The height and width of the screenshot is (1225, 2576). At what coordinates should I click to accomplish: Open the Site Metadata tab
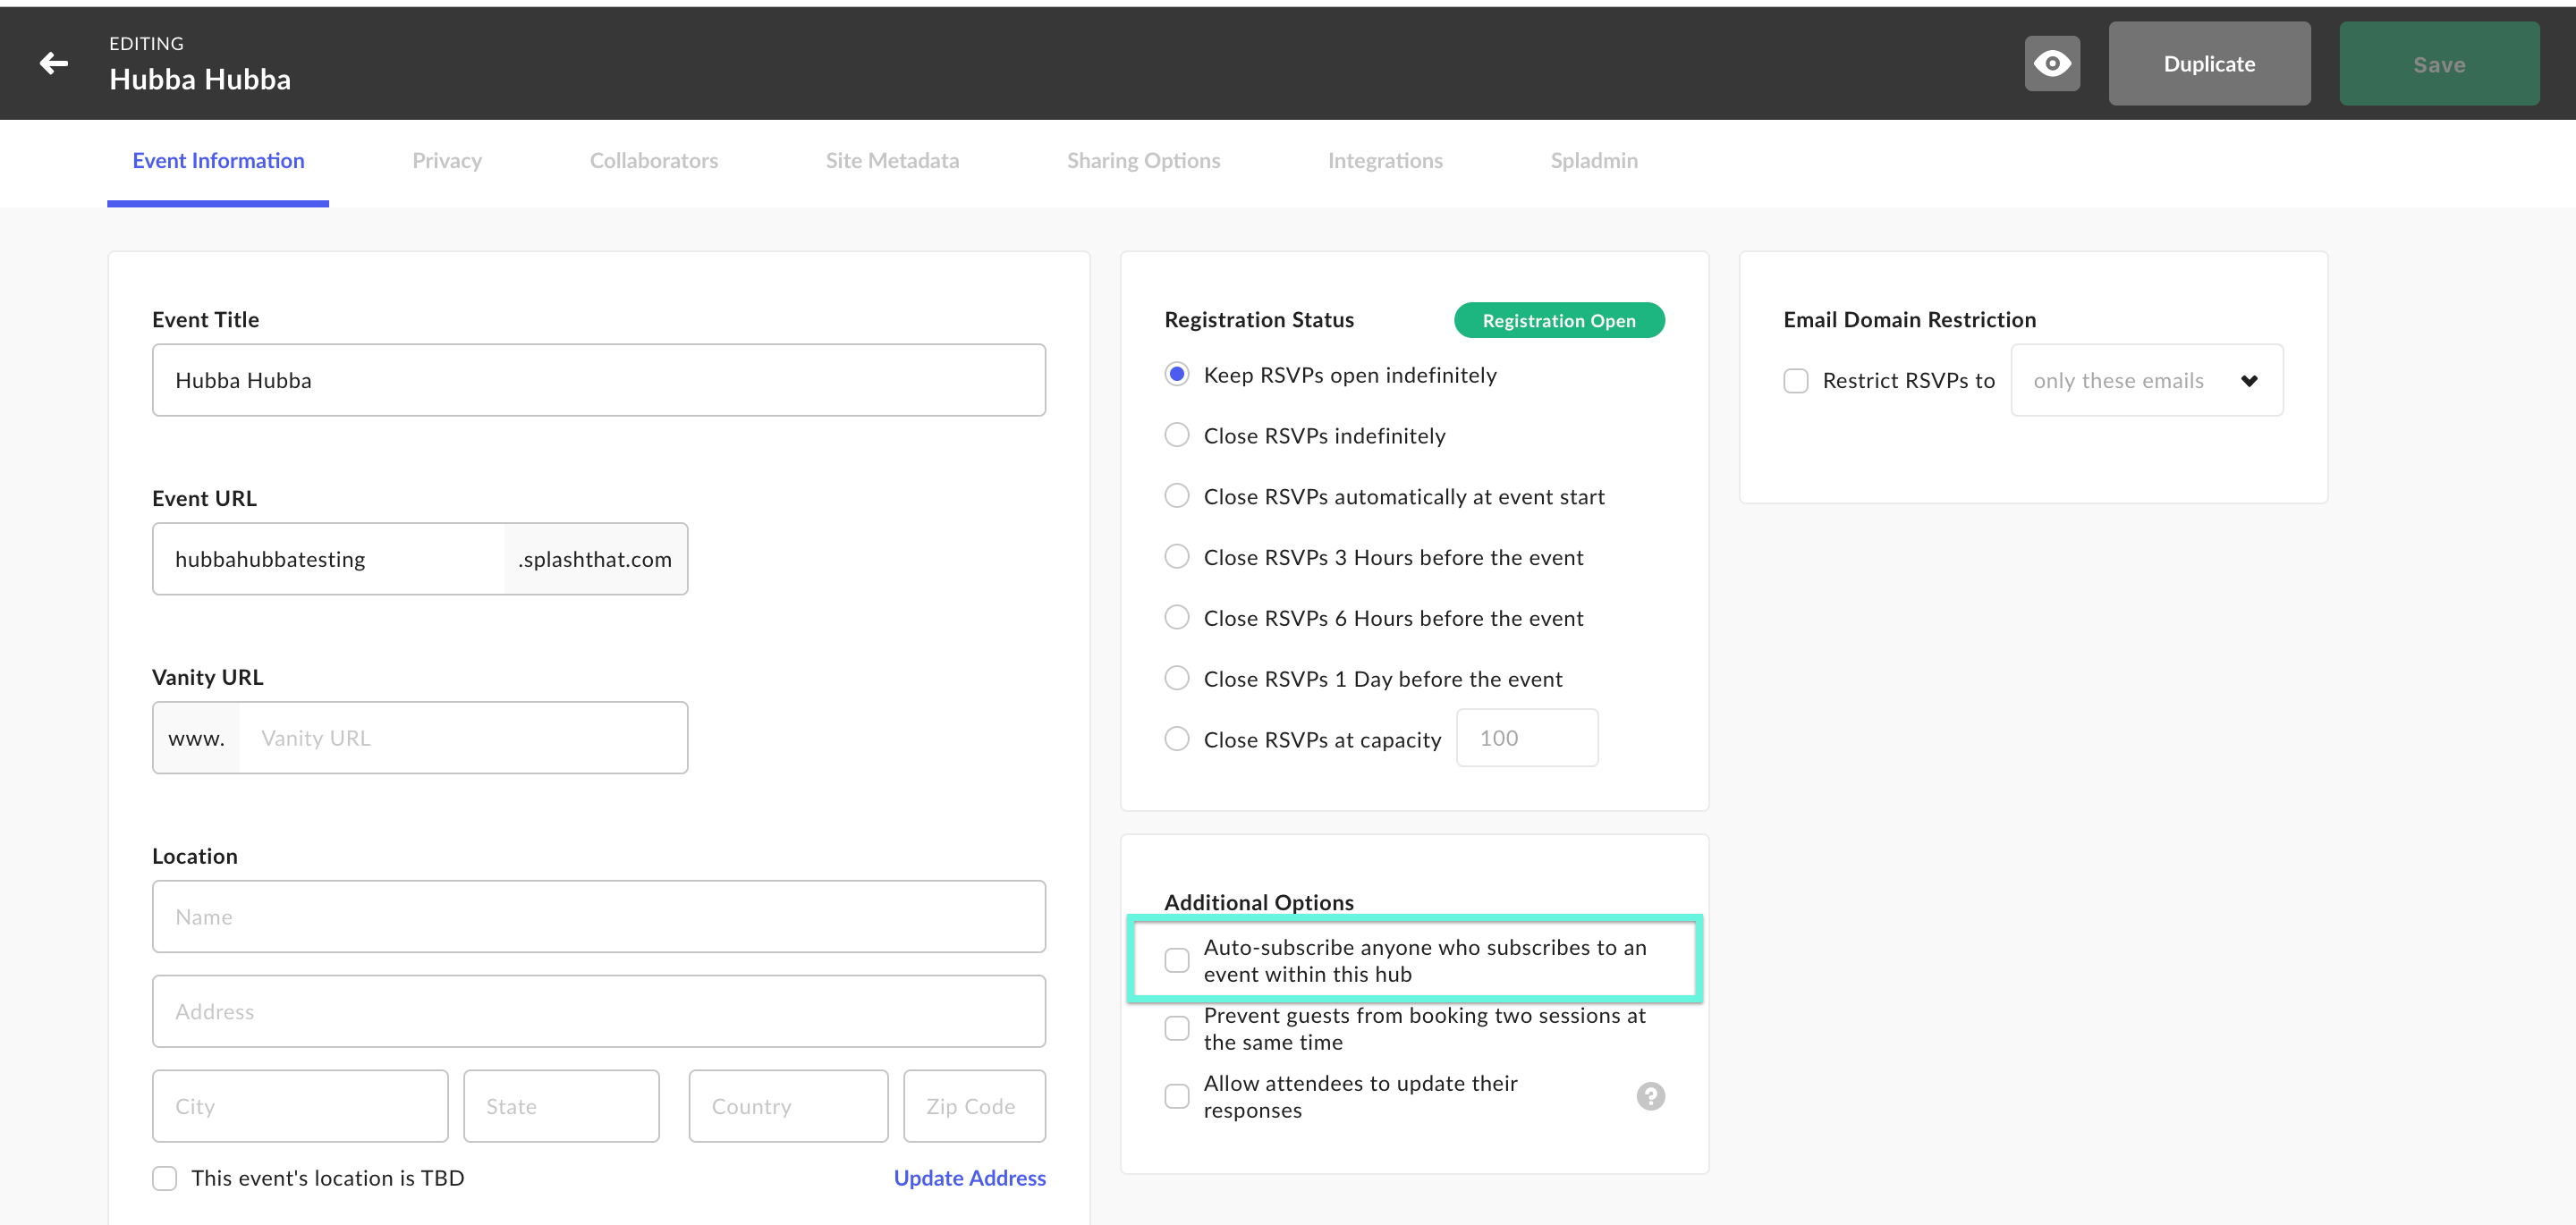click(x=892, y=160)
